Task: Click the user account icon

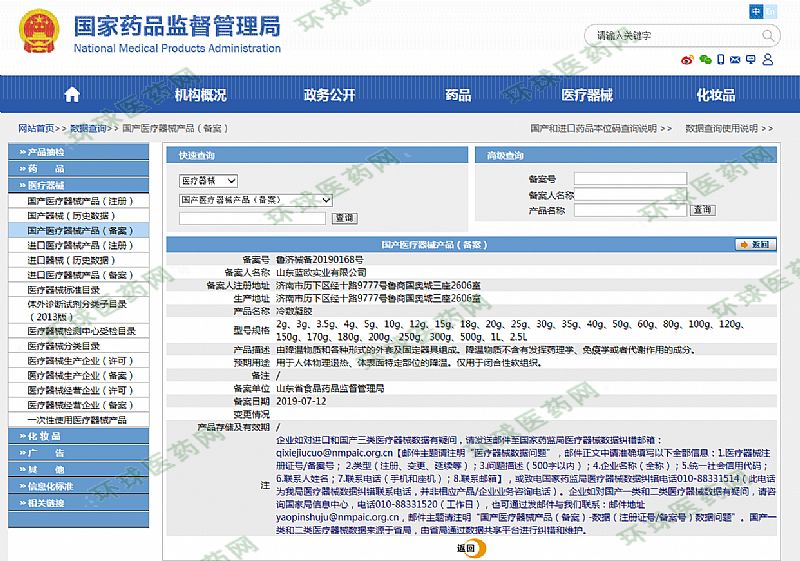Action: [767, 60]
